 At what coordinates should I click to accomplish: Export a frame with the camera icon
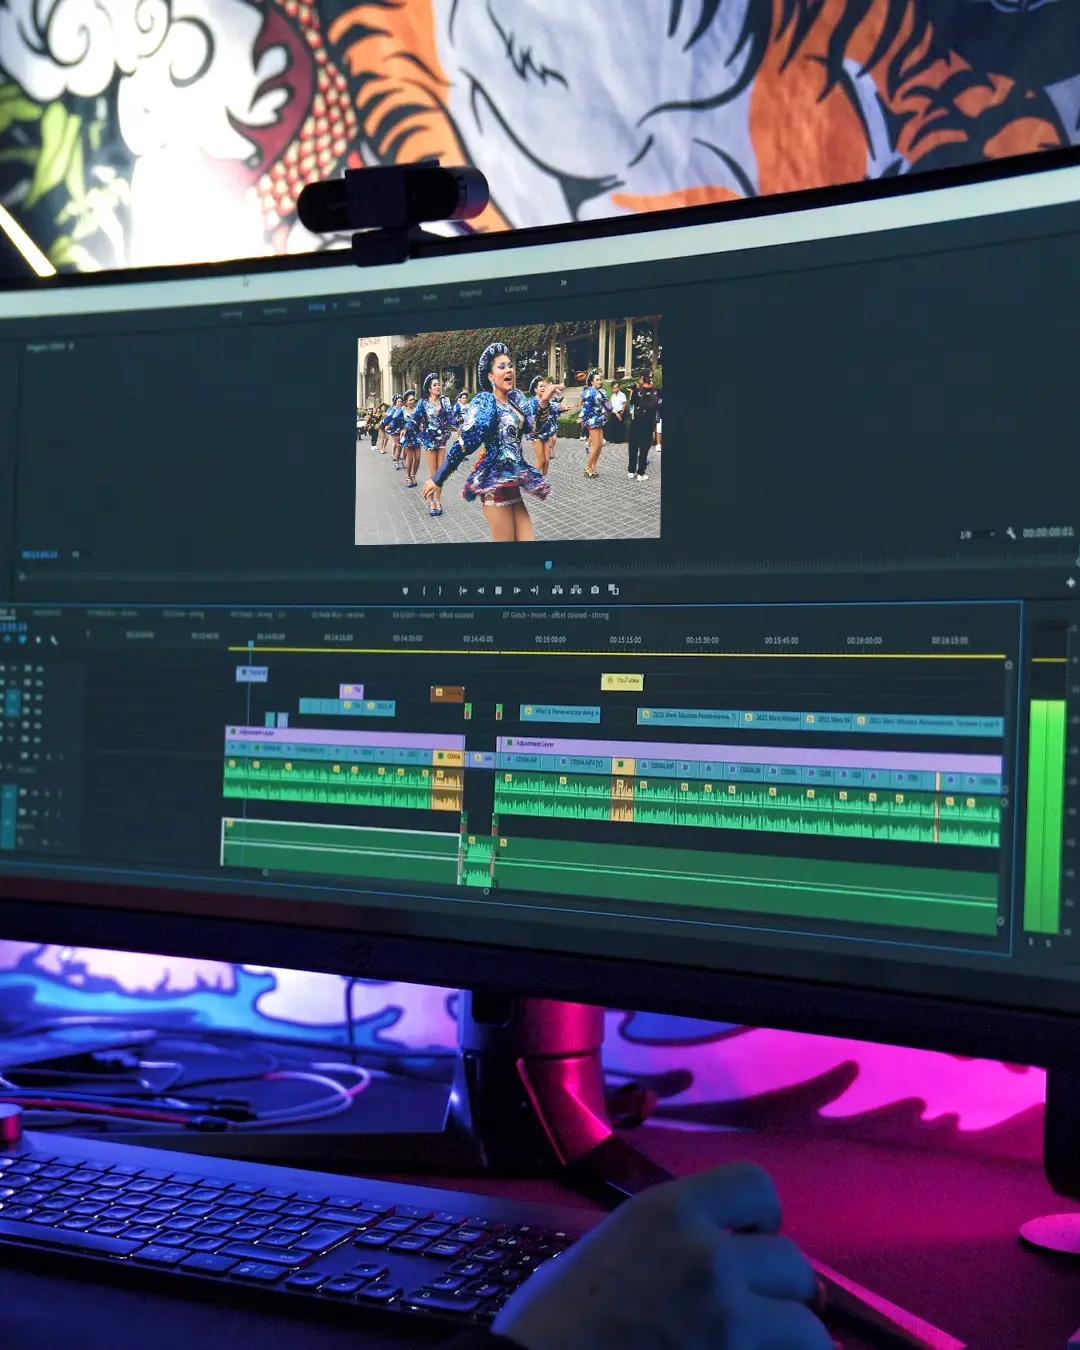[595, 590]
